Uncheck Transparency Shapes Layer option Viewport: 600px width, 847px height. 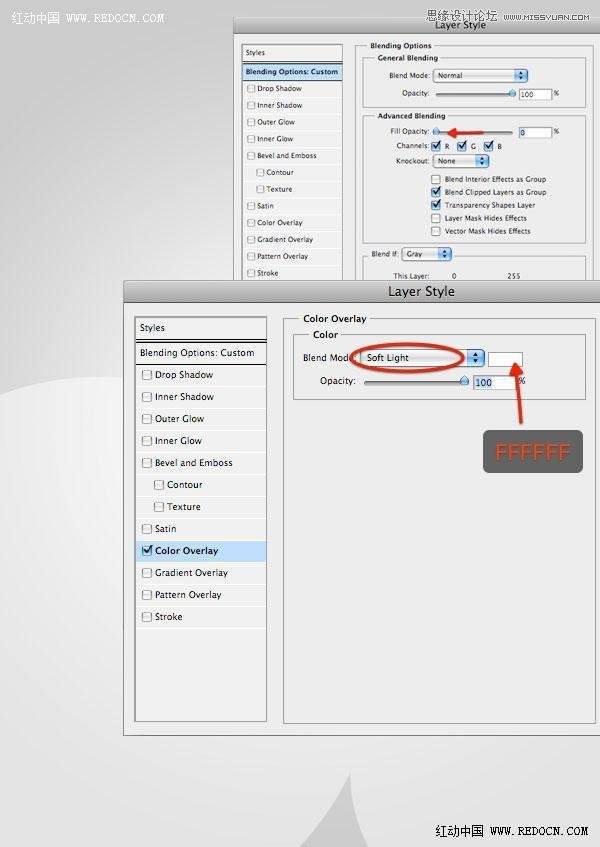[x=436, y=205]
